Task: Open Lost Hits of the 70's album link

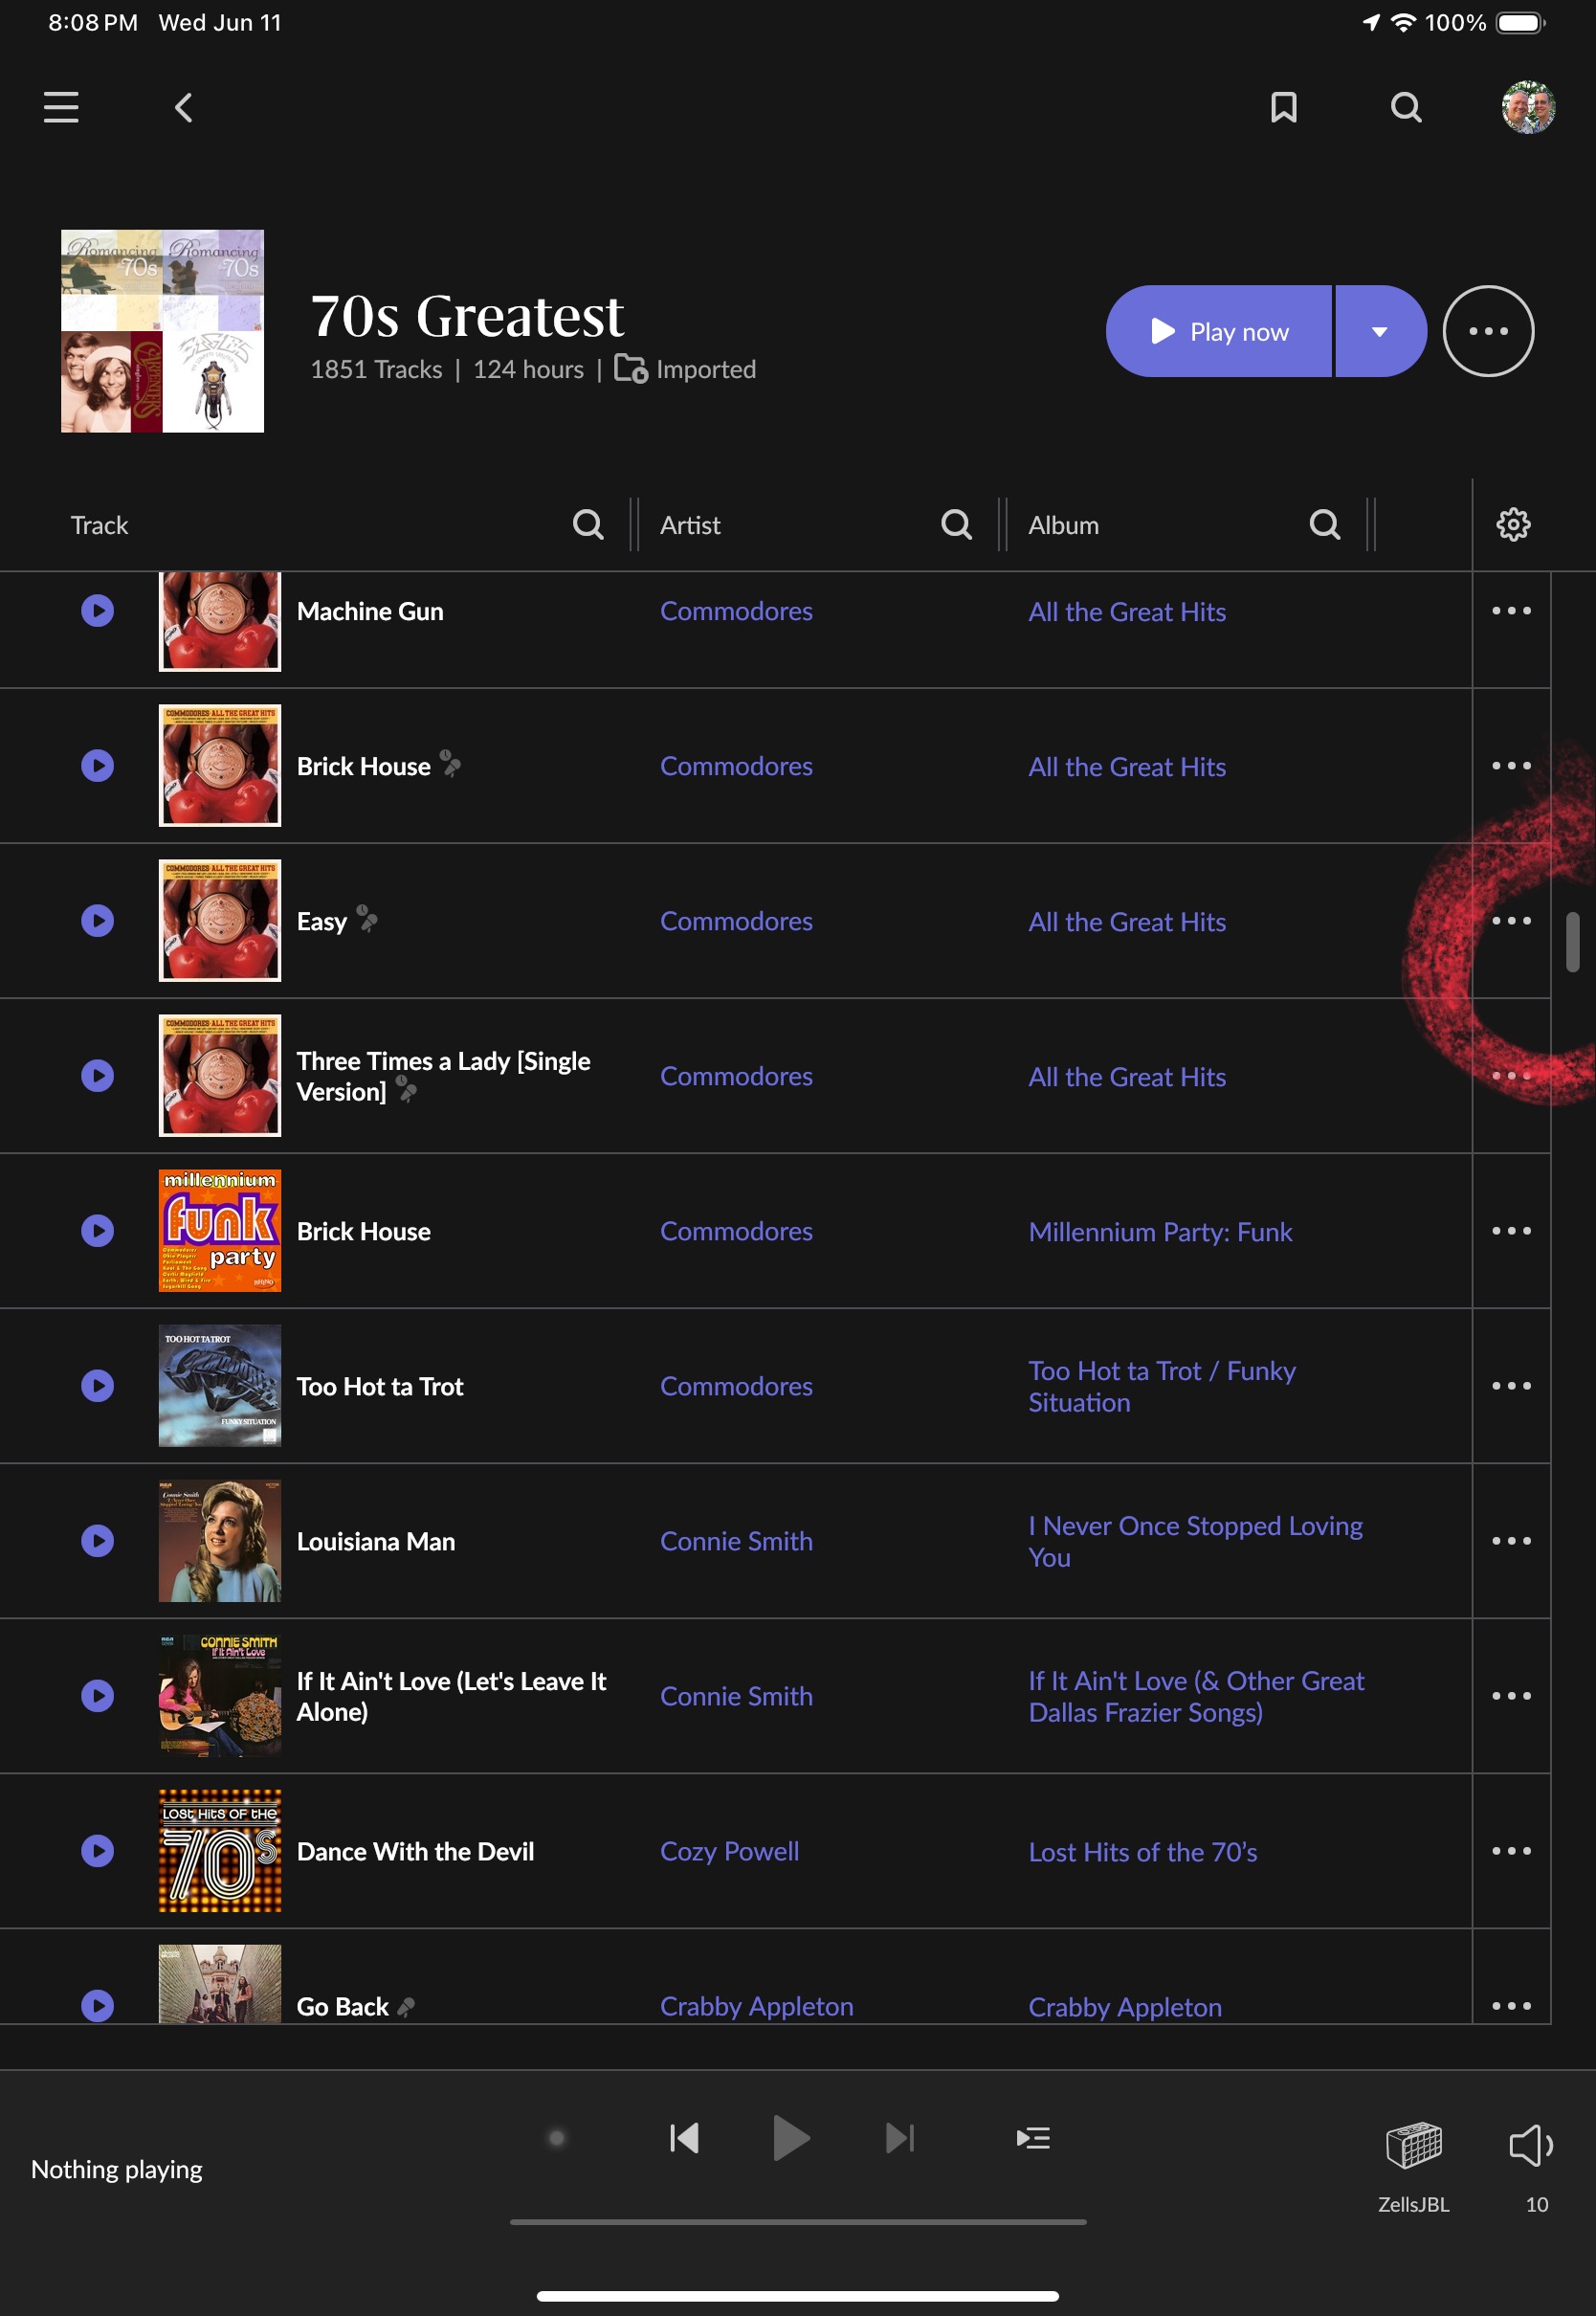Action: [x=1142, y=1851]
